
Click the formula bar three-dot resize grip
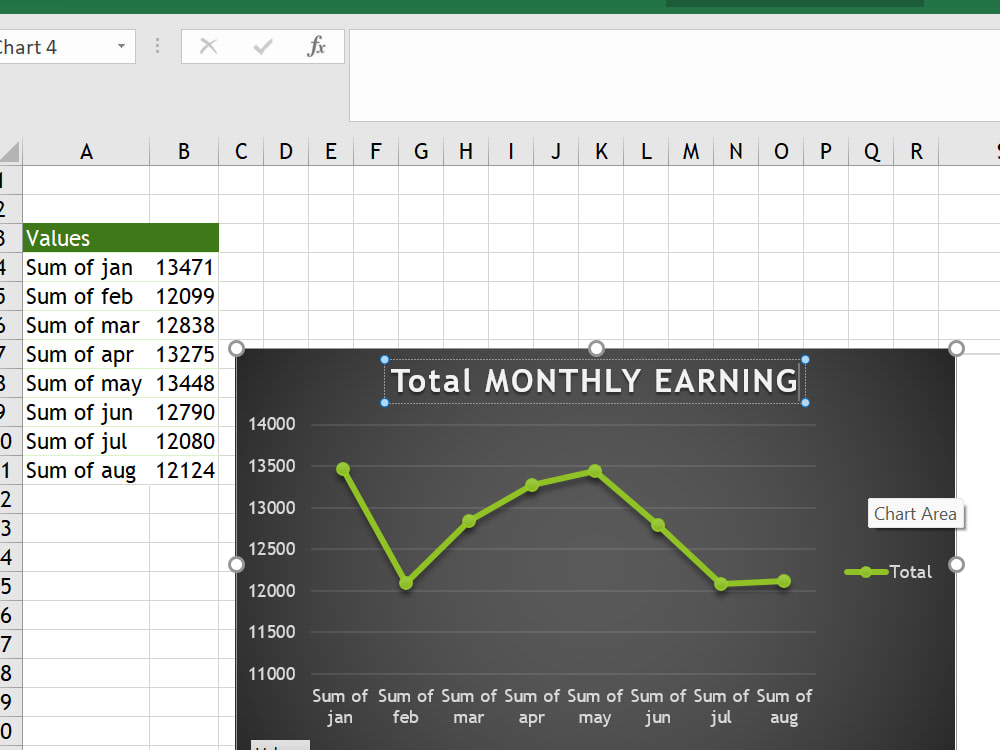(158, 46)
